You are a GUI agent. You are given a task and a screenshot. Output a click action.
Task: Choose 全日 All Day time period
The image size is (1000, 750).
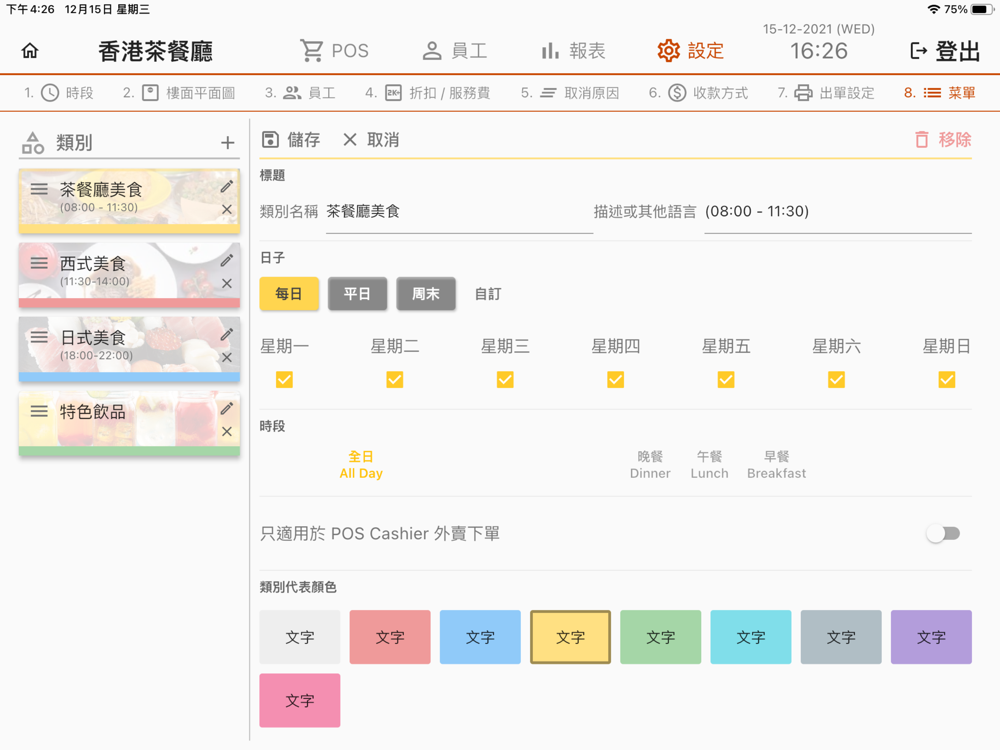361,465
